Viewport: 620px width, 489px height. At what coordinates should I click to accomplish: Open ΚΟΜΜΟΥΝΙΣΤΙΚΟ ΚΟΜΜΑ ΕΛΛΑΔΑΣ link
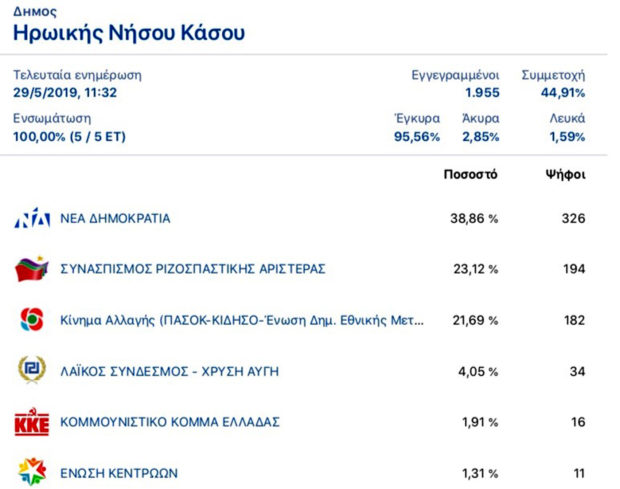point(170,422)
